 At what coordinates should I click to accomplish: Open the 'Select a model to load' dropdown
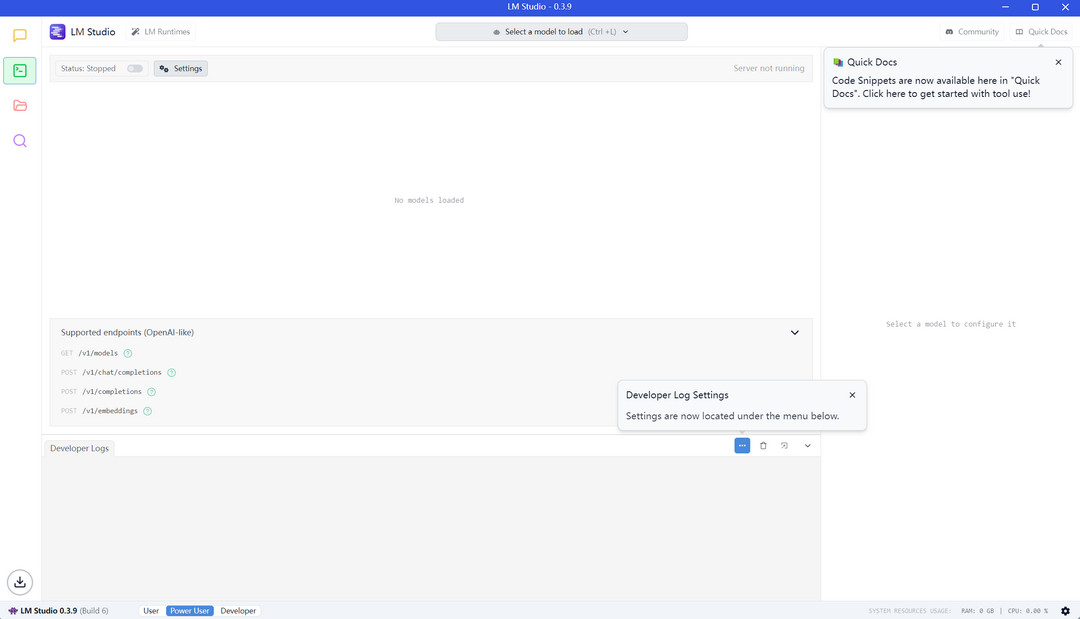561,32
